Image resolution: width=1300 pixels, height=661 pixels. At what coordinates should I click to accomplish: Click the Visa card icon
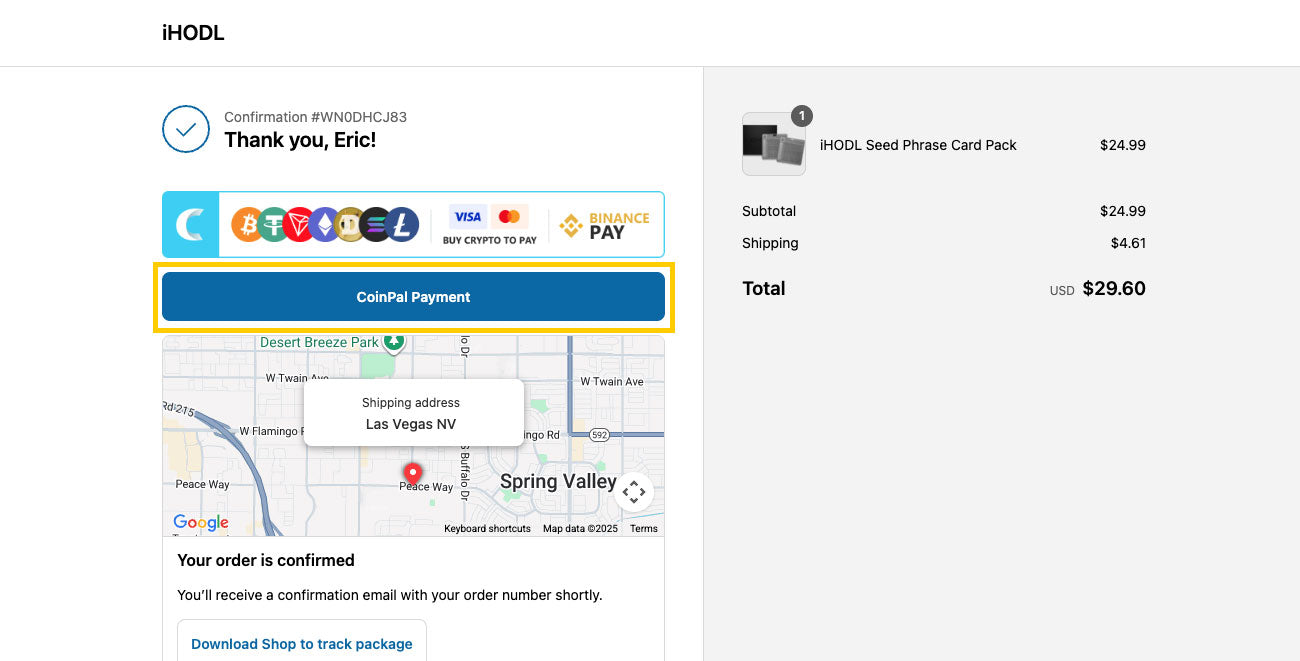click(x=467, y=217)
